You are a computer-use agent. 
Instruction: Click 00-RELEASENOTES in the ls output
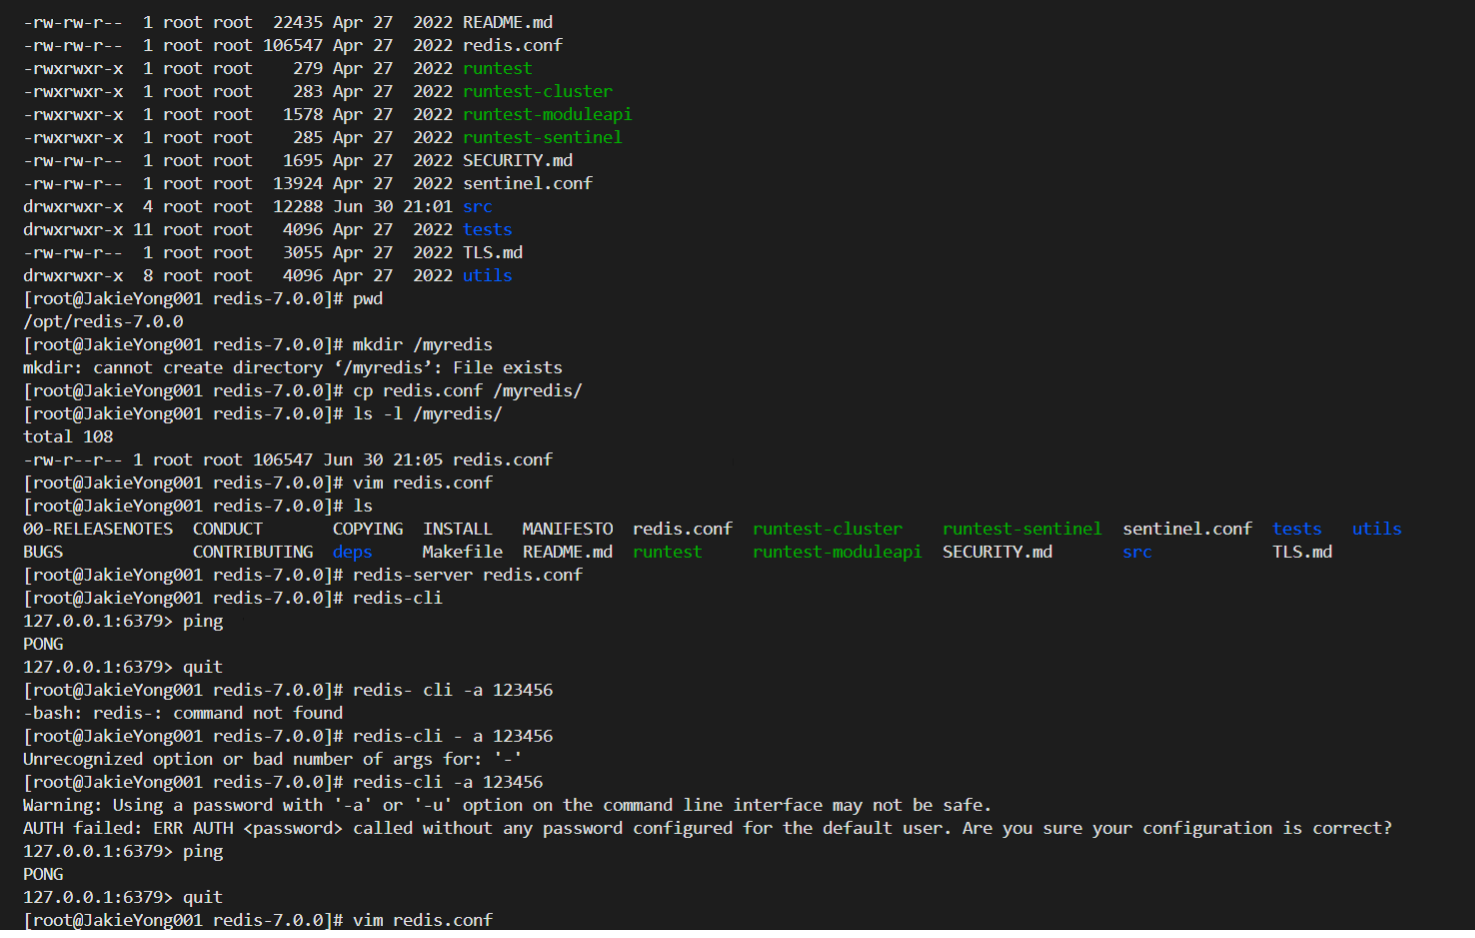pyautogui.click(x=98, y=528)
